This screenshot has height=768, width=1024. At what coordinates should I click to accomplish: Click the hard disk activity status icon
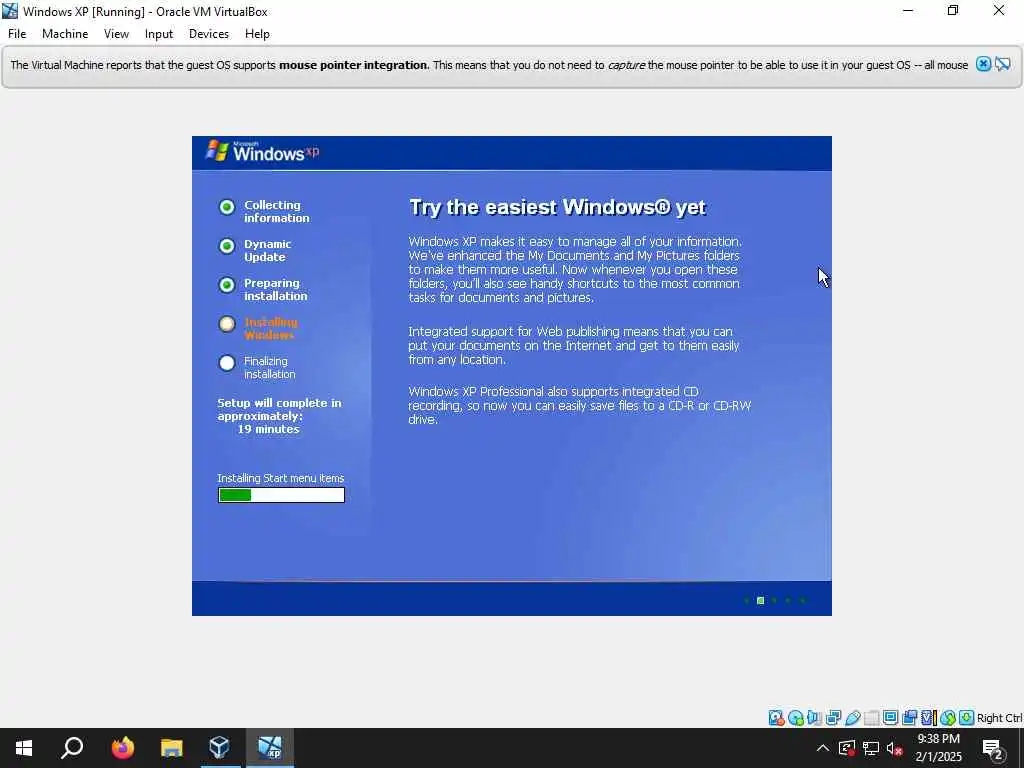(776, 718)
